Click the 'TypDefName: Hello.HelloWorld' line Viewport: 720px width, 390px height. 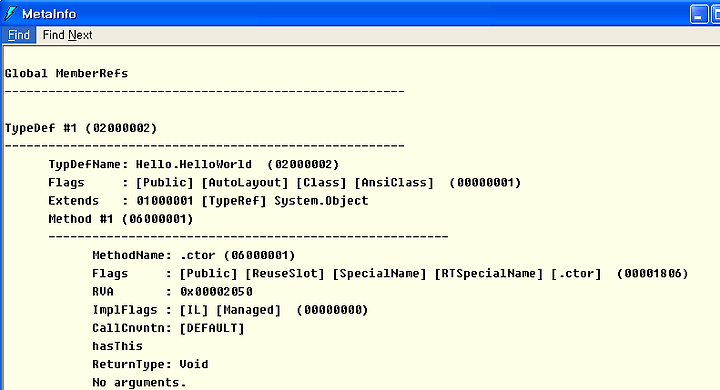pyautogui.click(x=193, y=164)
